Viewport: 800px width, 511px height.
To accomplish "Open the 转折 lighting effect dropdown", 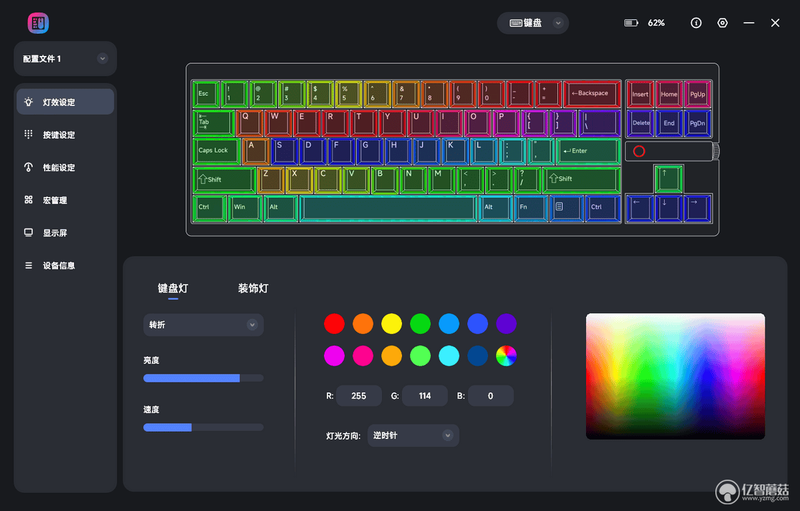I will pos(203,325).
